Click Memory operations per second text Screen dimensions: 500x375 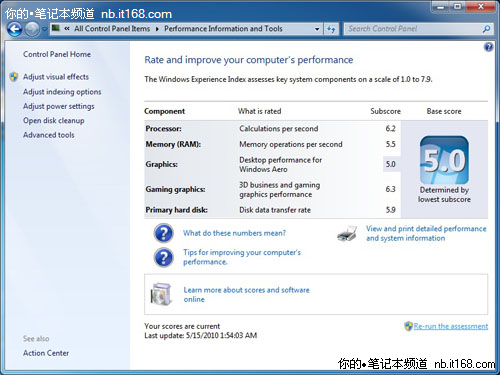[x=291, y=144]
